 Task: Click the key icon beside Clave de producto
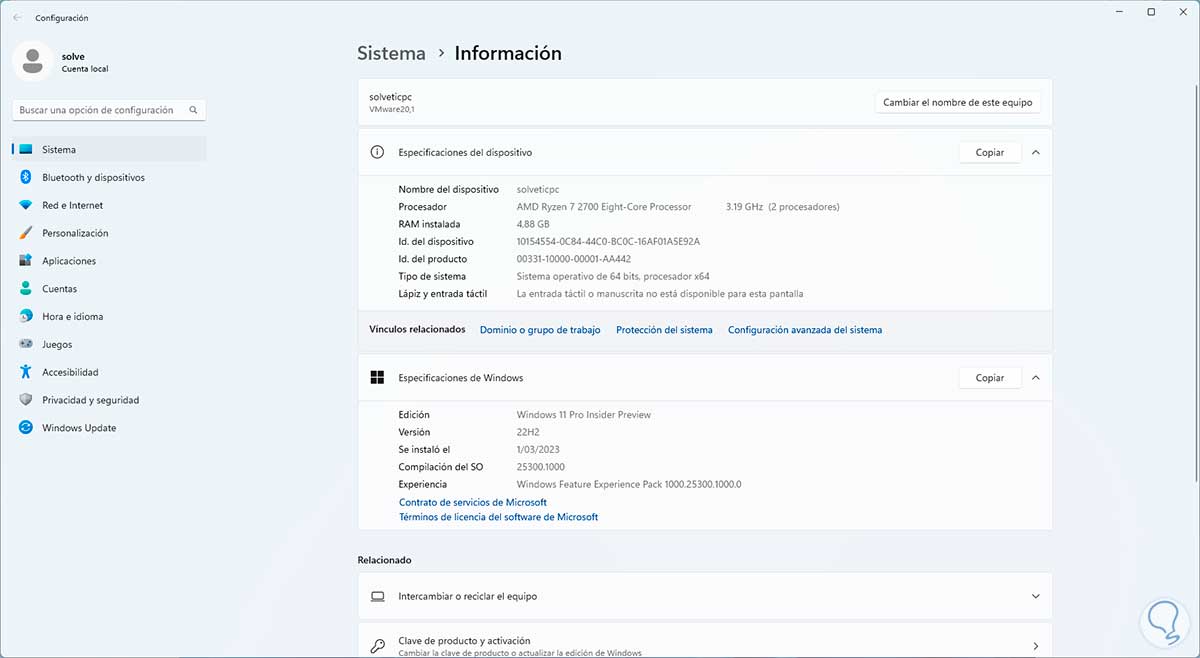click(x=377, y=646)
